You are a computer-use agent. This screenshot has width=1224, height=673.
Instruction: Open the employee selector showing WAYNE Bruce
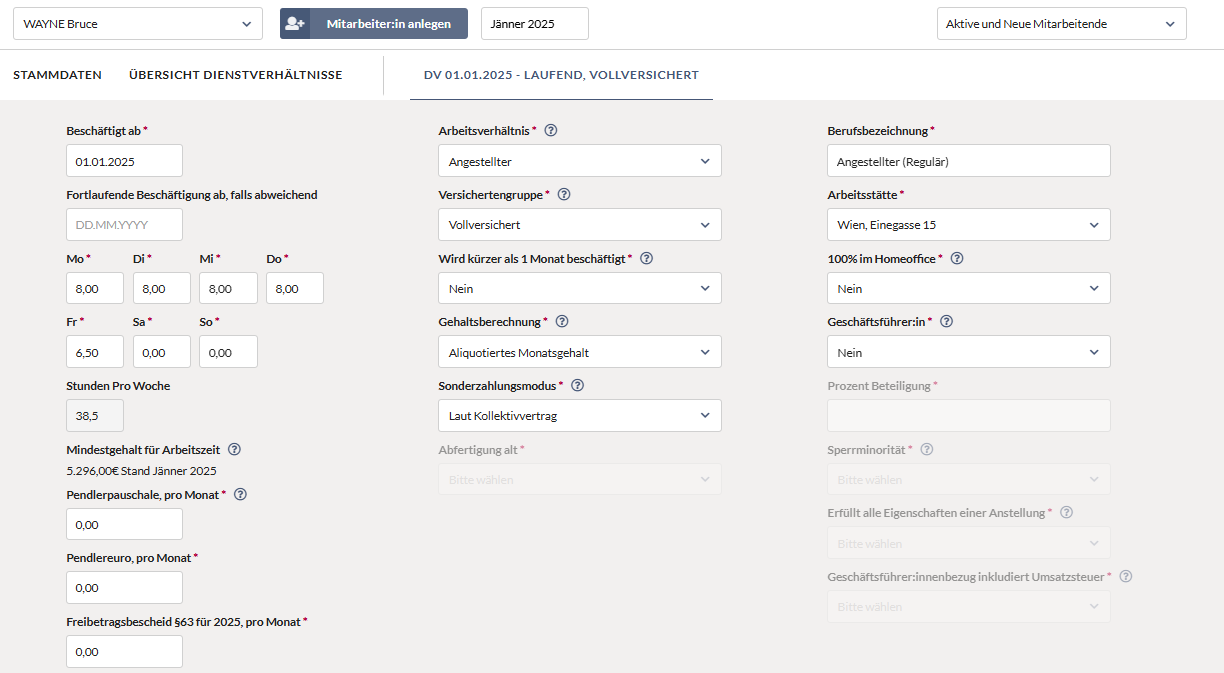pyautogui.click(x=138, y=24)
